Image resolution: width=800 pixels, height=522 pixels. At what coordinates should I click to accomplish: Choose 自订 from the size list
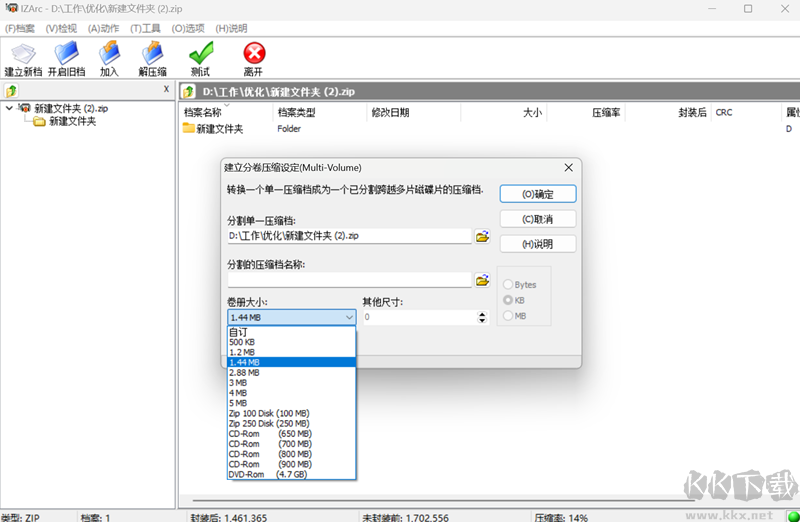[291, 332]
